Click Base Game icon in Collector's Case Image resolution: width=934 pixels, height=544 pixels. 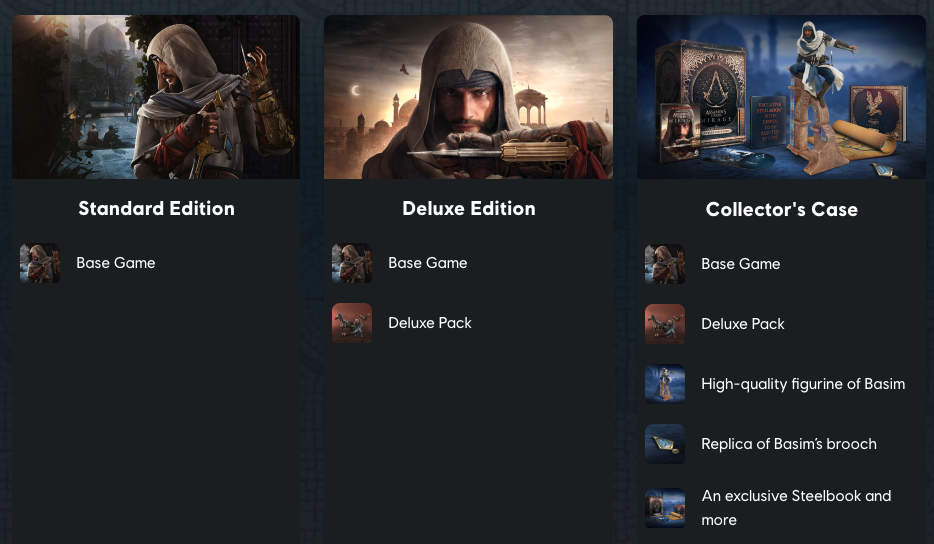point(665,264)
